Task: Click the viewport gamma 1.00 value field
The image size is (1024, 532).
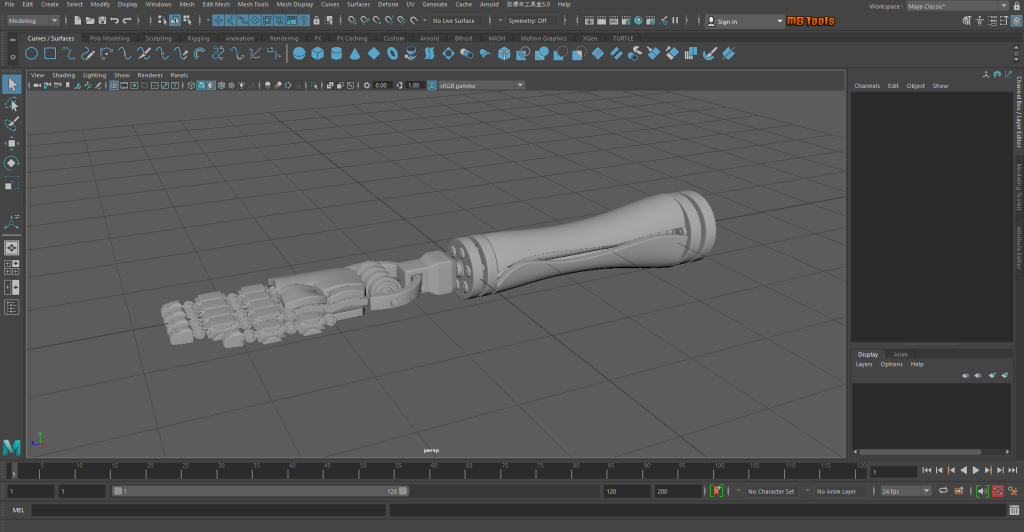Action: tap(414, 86)
